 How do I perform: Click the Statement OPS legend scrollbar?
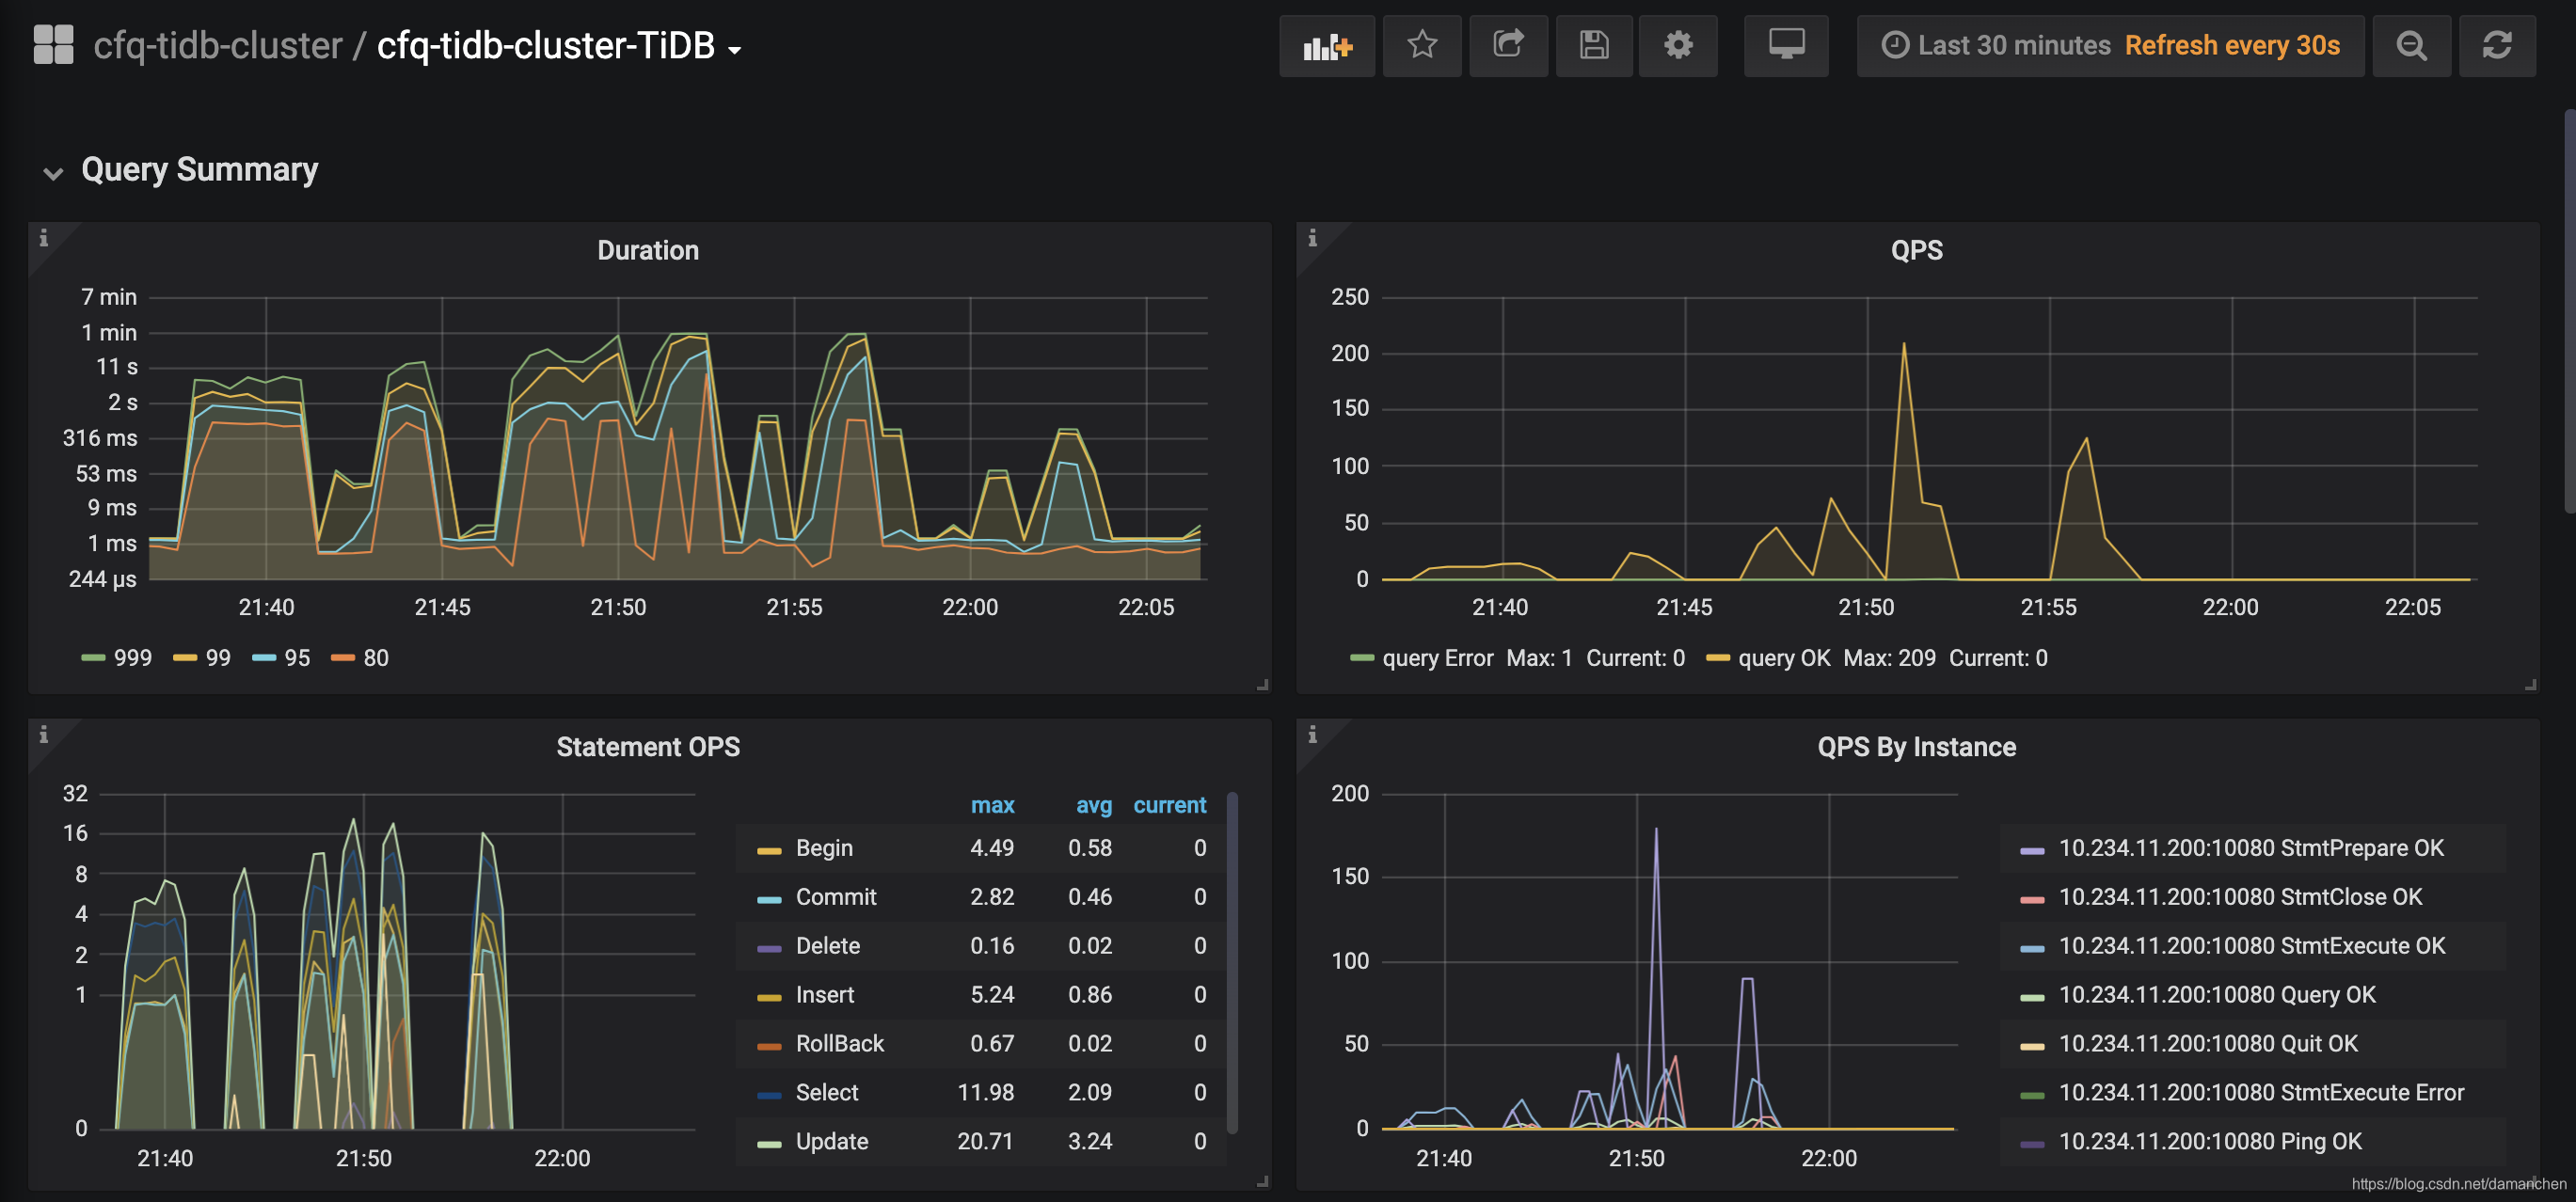pos(1232,962)
